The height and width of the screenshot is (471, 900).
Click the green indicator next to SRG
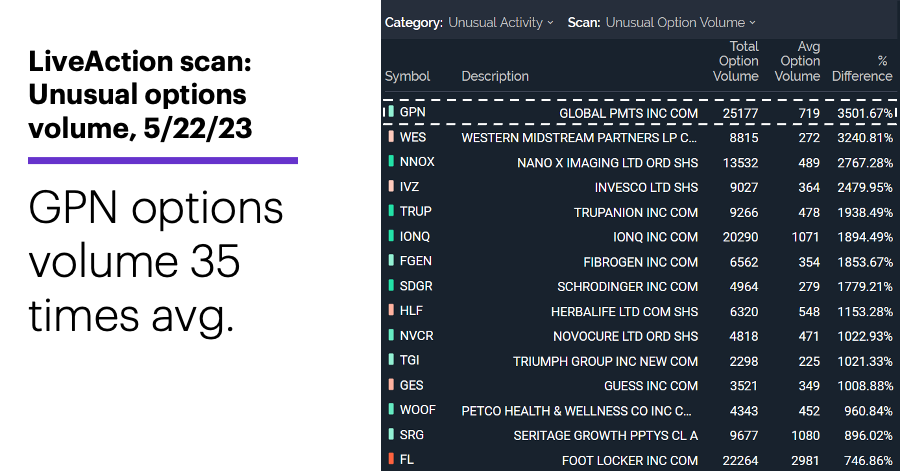[391, 434]
